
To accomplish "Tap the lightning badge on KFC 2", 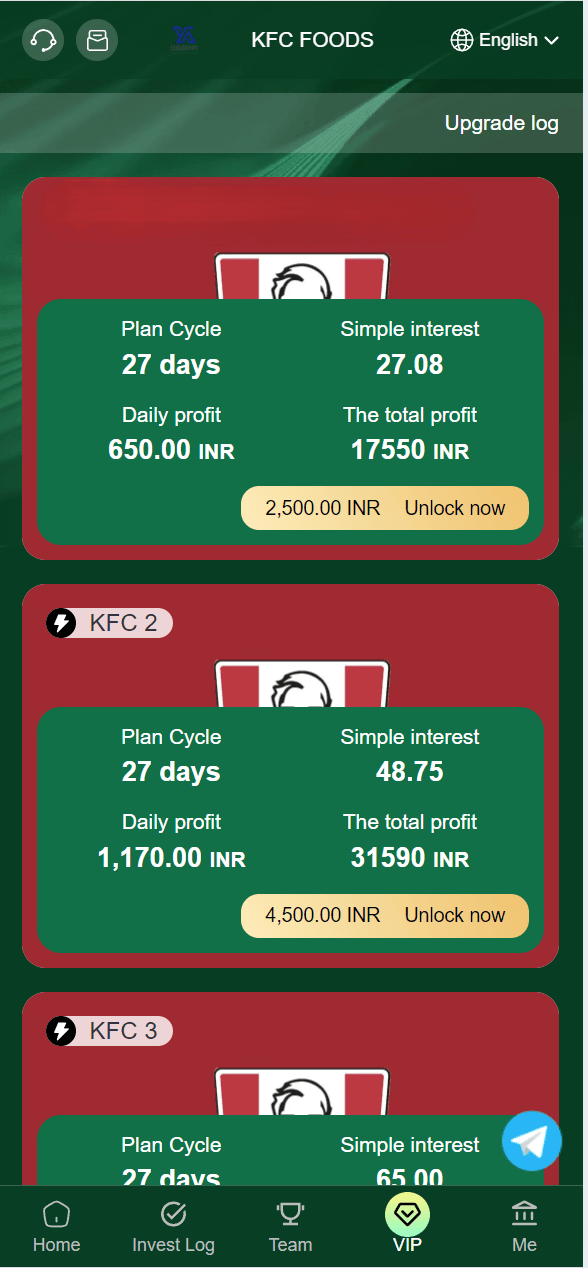I will tap(62, 623).
